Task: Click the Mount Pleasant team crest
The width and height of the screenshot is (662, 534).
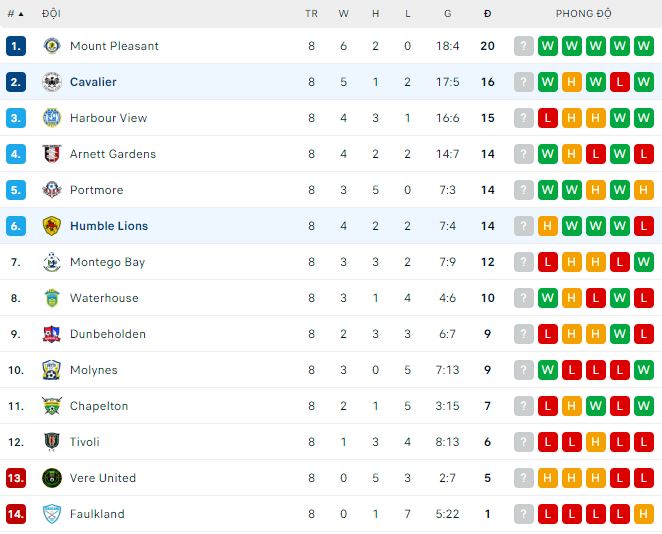Action: (x=52, y=46)
